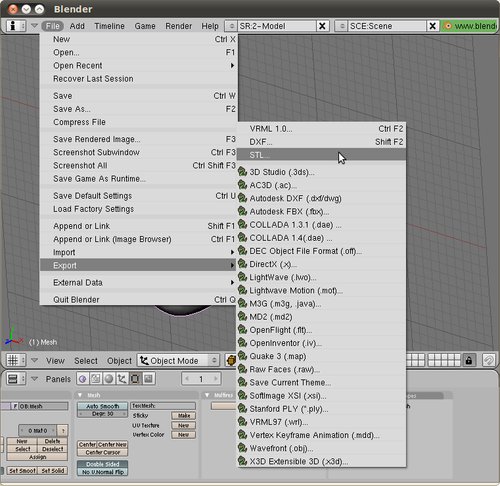Screen dimensions: 500x486
Task: Toggle the first layer in second group
Action: tap(431, 357)
